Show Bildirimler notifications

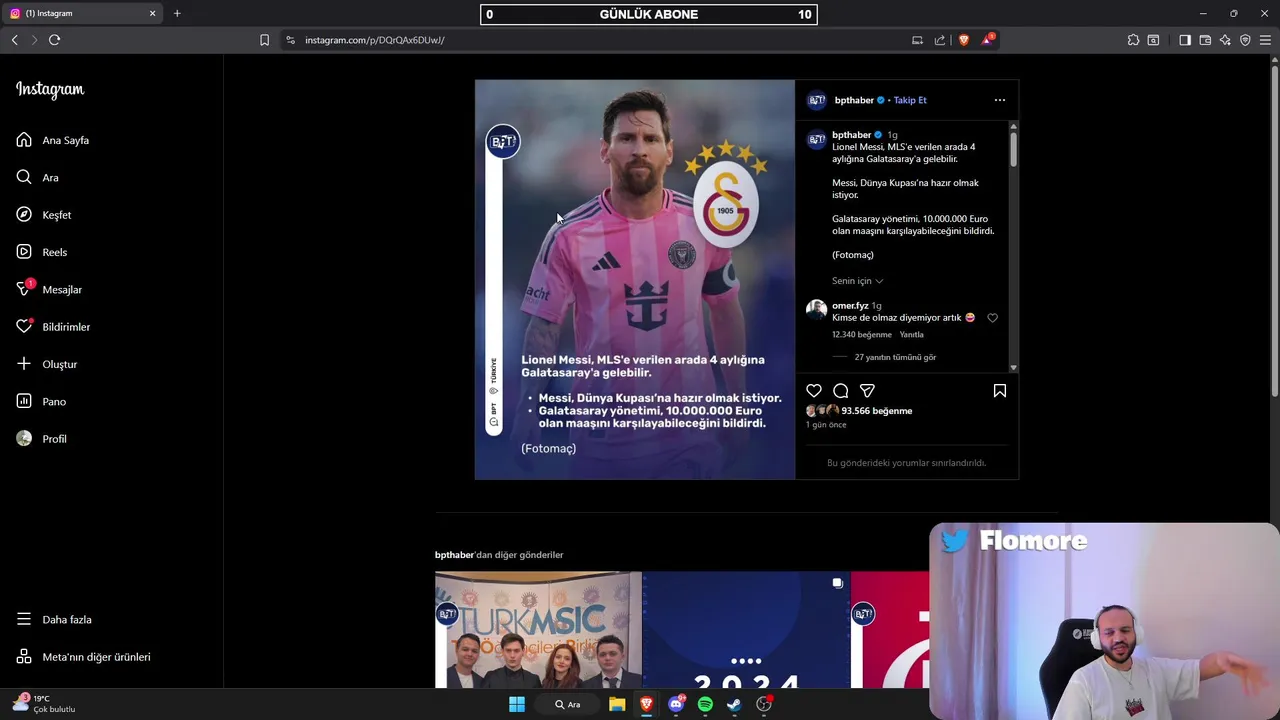click(53, 327)
